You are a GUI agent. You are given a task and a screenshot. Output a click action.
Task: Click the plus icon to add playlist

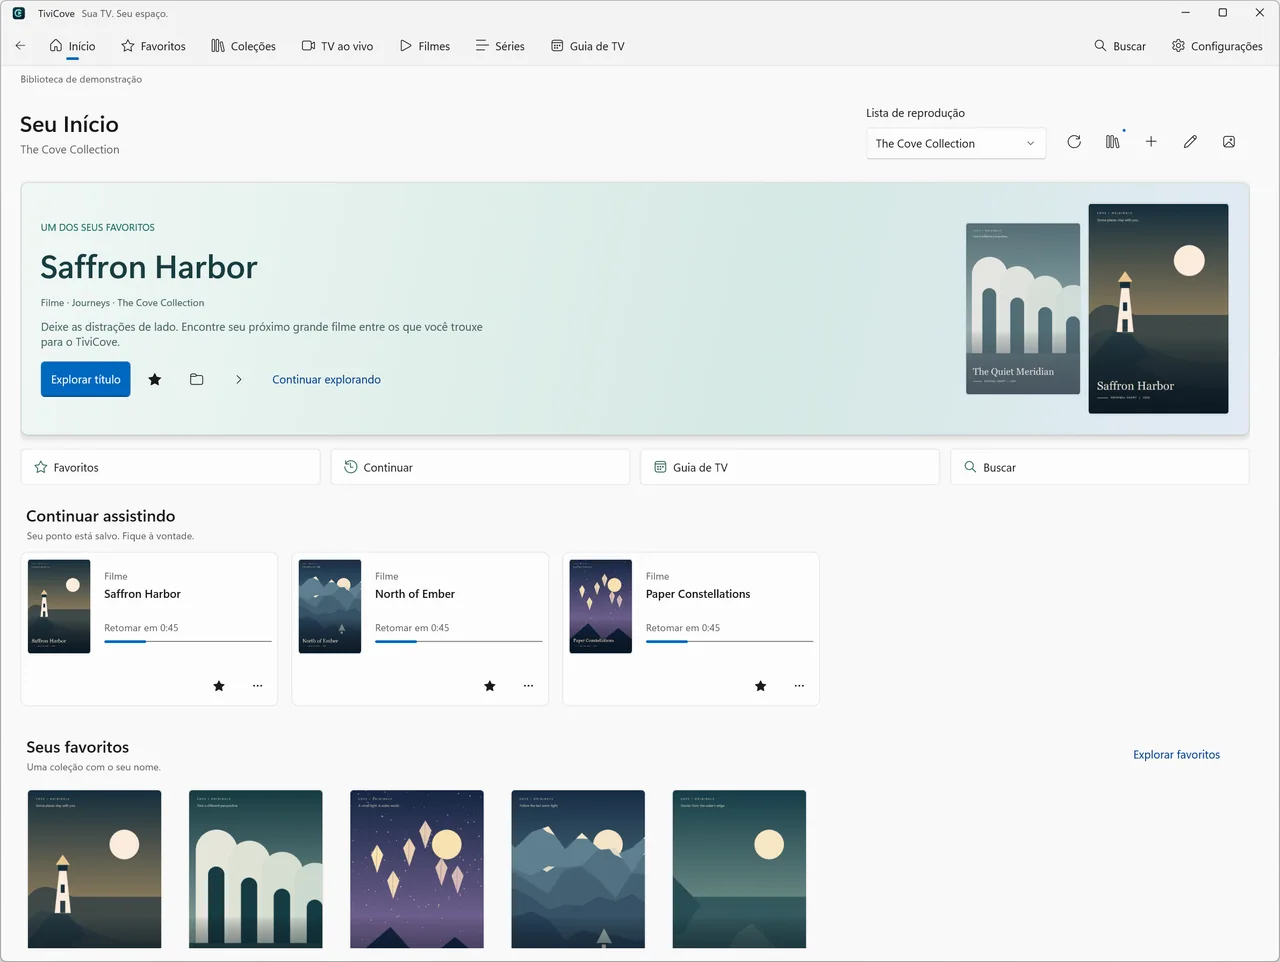(1151, 142)
